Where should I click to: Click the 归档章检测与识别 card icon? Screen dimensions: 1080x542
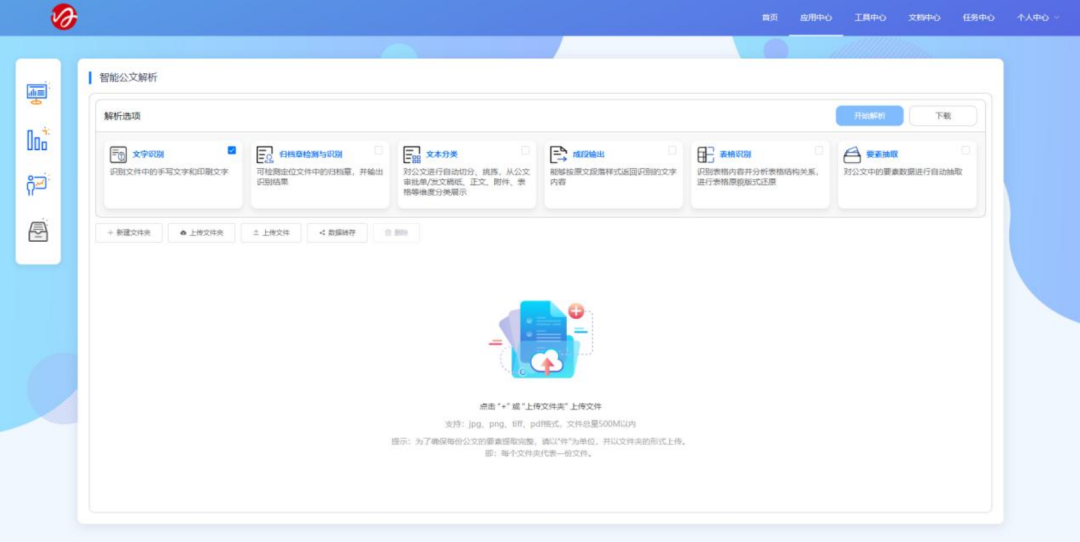click(265, 154)
